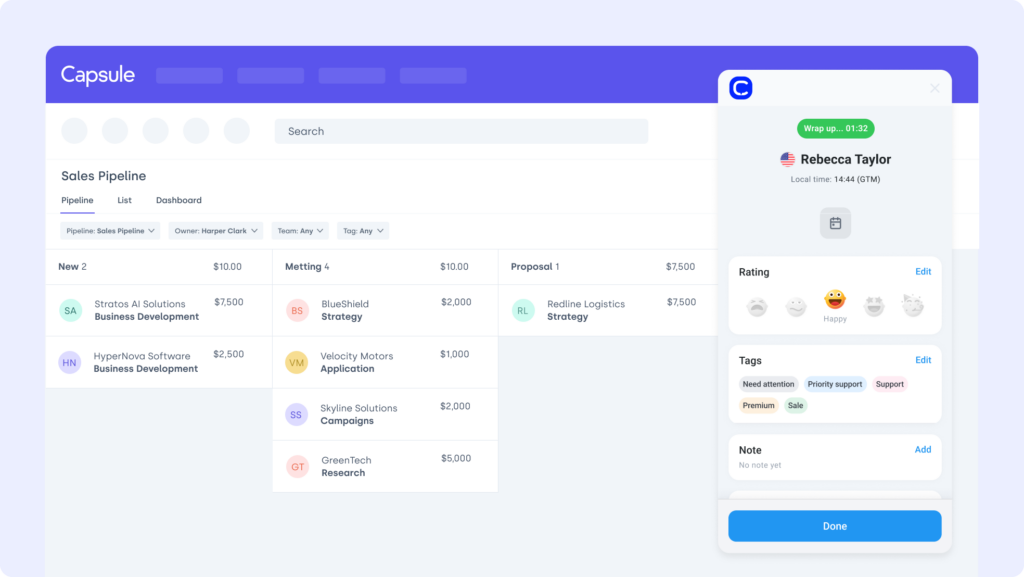Viewport: 1024px width, 577px height.
Task: Toggle the Need attention tag
Action: tap(768, 384)
